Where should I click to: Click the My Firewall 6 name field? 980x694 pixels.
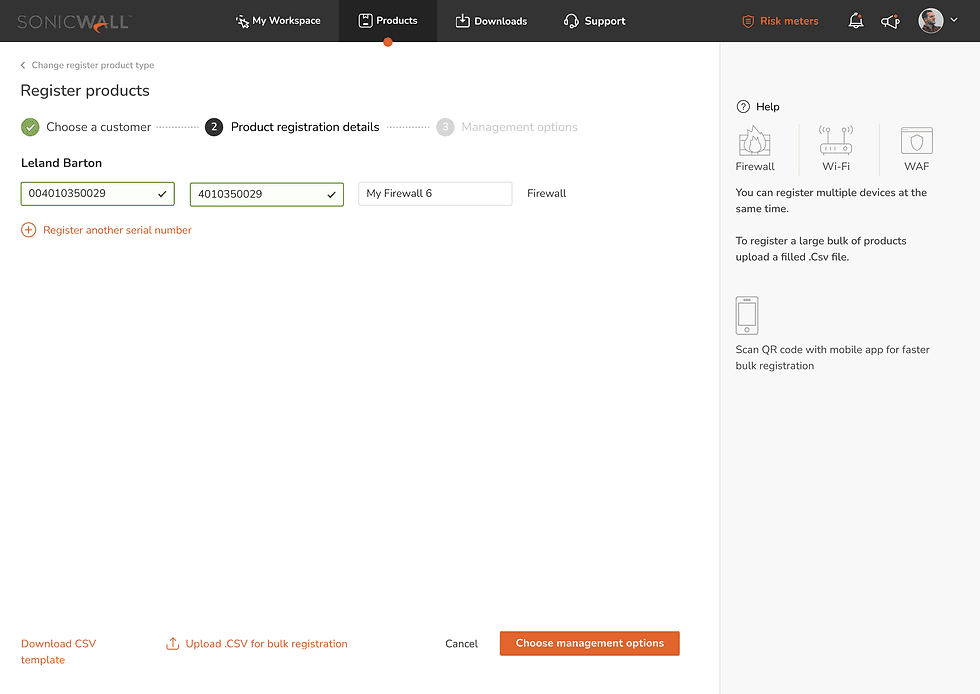click(x=435, y=194)
